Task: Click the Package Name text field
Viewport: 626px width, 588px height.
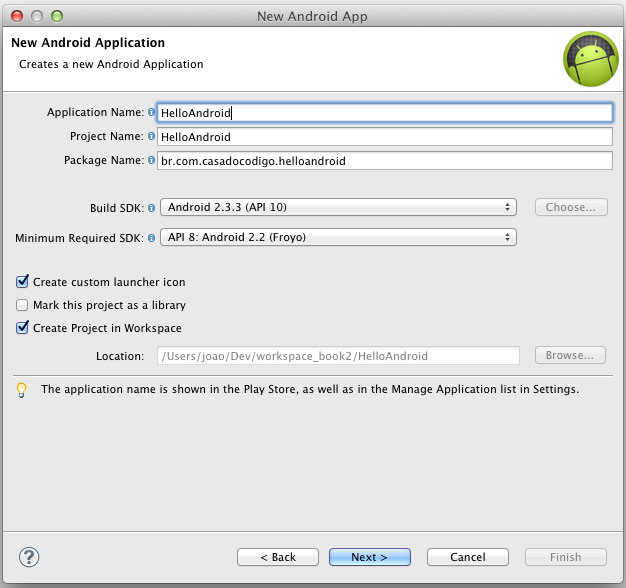Action: 384,160
